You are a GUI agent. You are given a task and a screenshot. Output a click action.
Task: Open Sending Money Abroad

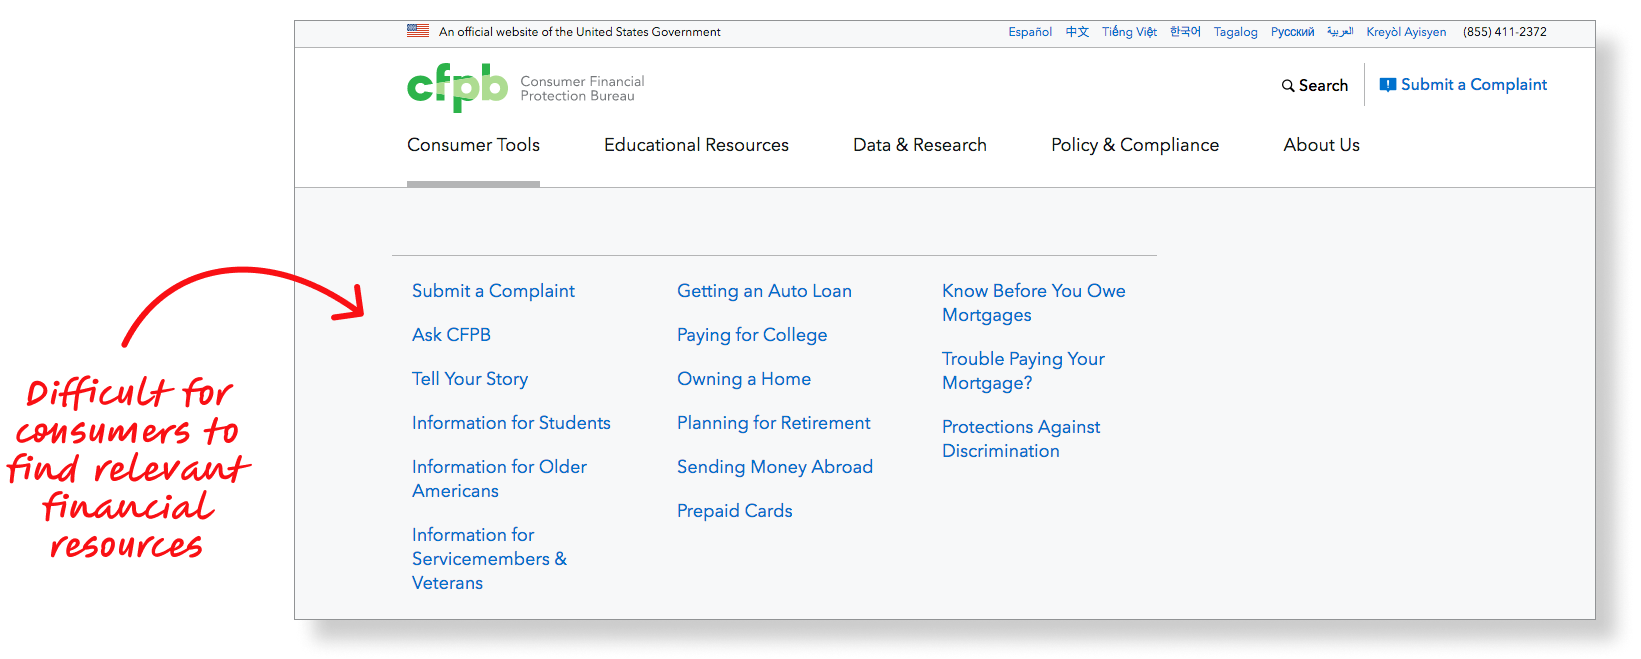click(775, 467)
